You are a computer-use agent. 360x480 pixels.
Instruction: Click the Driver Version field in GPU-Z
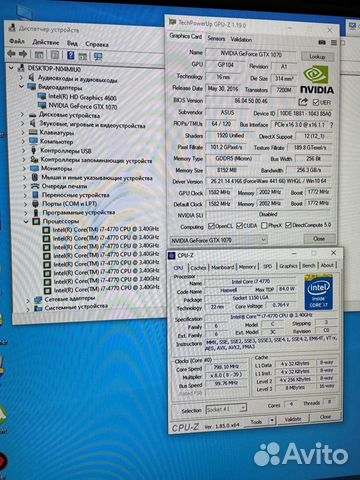268,181
